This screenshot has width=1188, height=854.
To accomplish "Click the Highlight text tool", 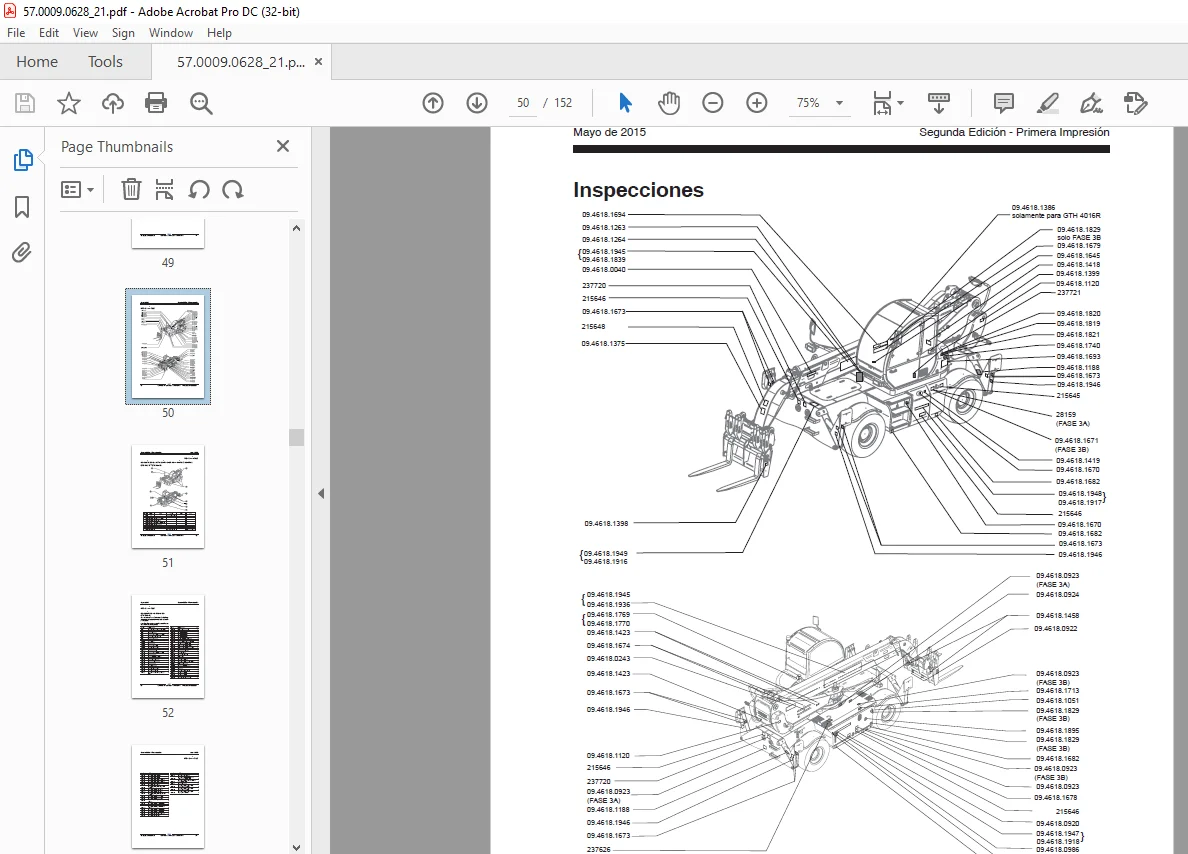I will [x=1048, y=103].
